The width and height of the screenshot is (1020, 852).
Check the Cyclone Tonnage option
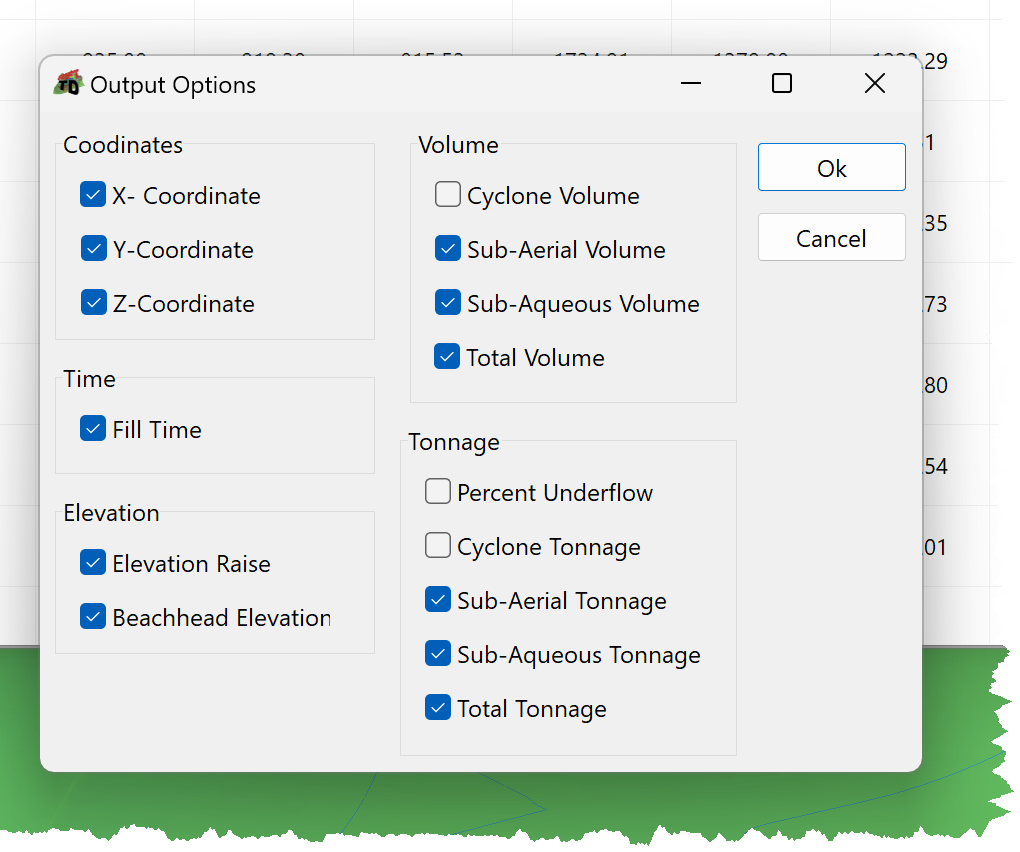click(x=438, y=546)
